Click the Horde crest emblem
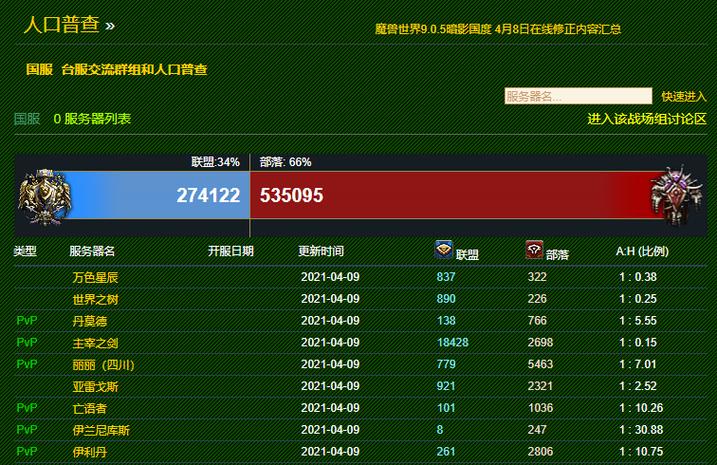 [675, 195]
